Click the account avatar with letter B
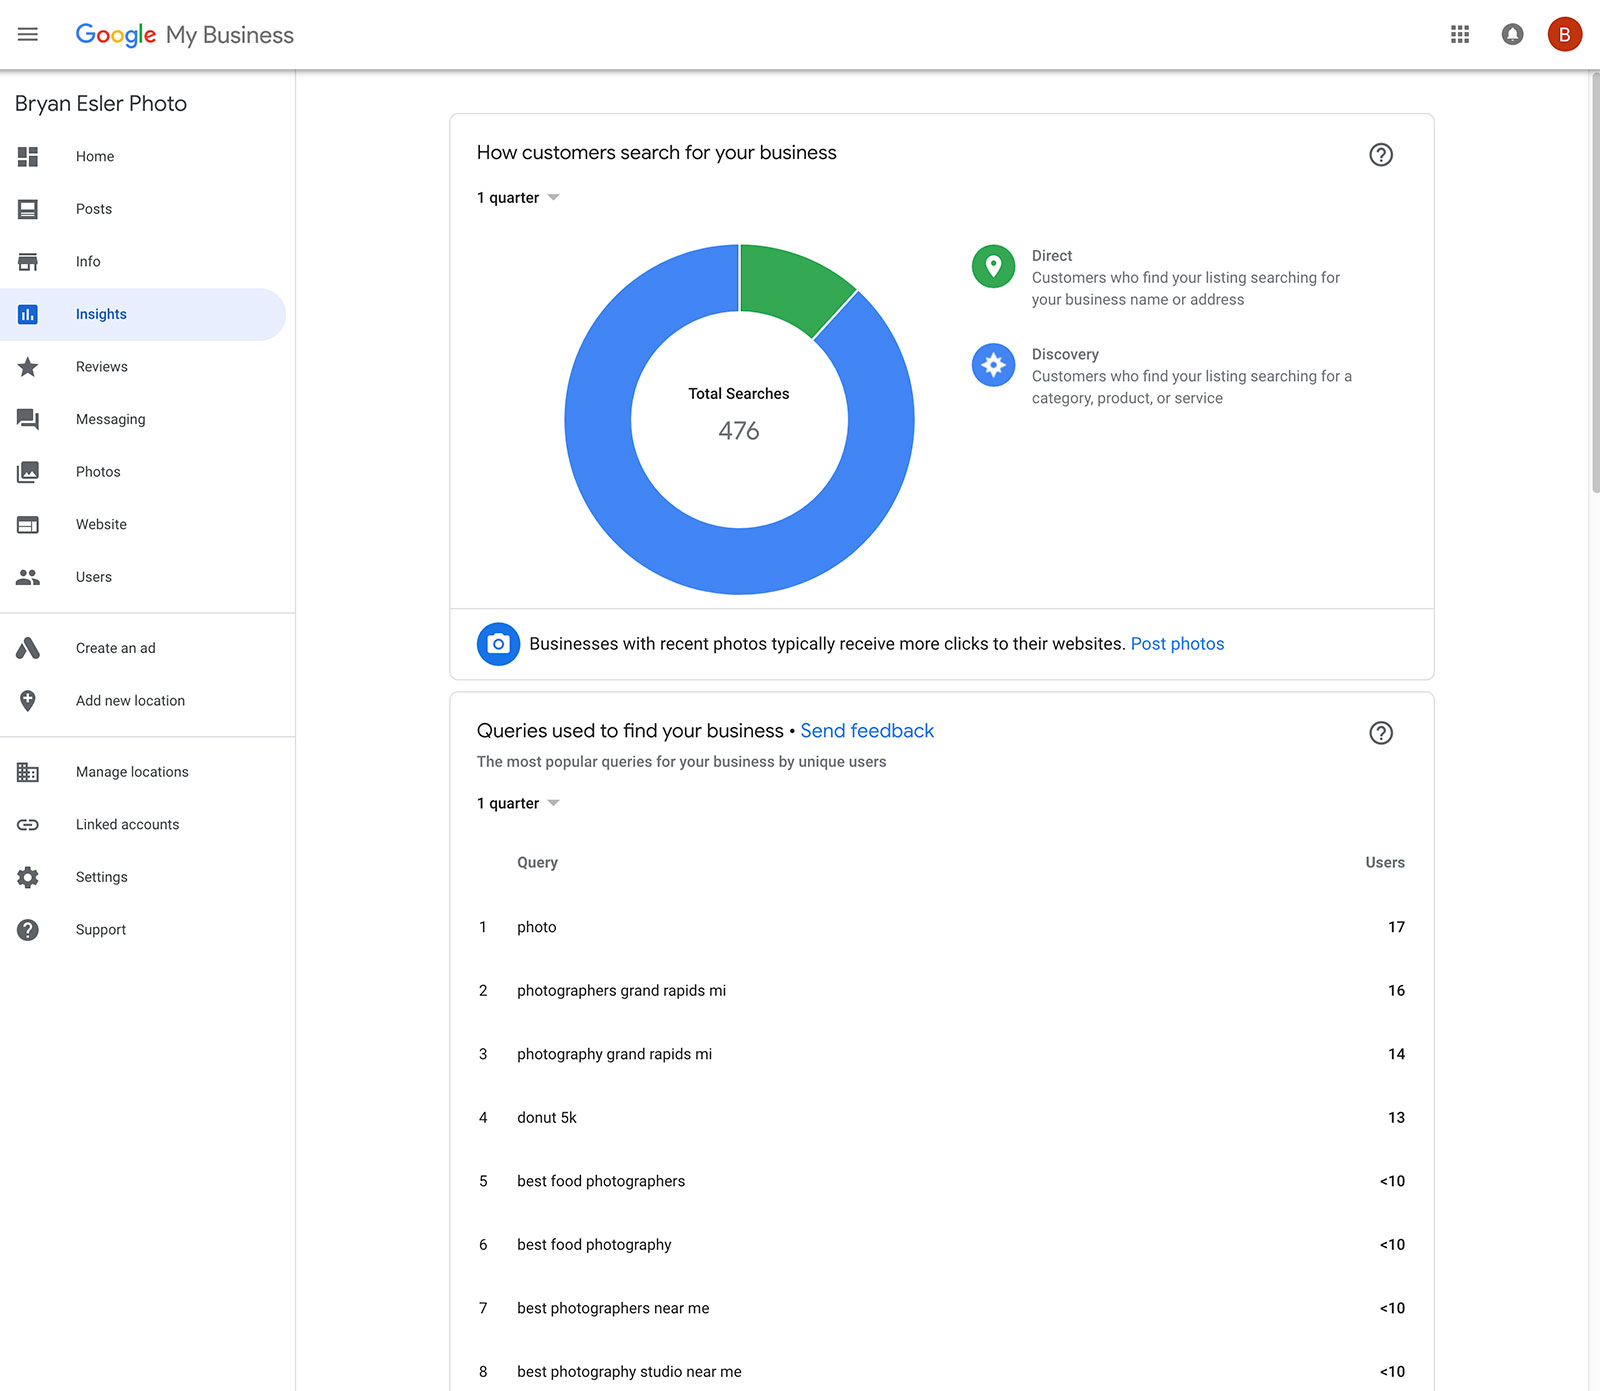1600x1391 pixels. pos(1564,35)
